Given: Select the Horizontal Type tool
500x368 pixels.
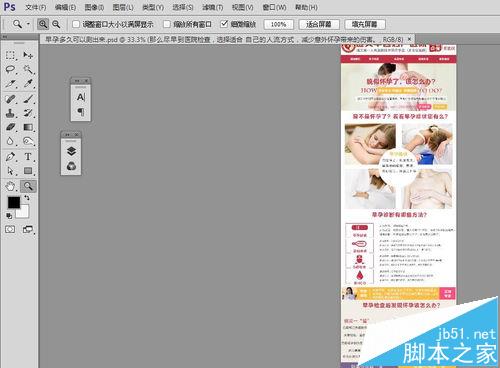Looking at the screenshot, I should click(x=28, y=157).
